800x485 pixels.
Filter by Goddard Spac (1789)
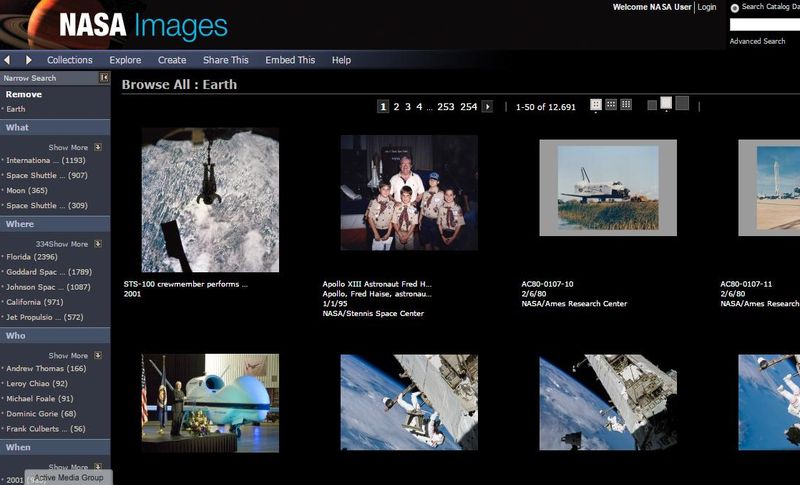click(x=49, y=272)
